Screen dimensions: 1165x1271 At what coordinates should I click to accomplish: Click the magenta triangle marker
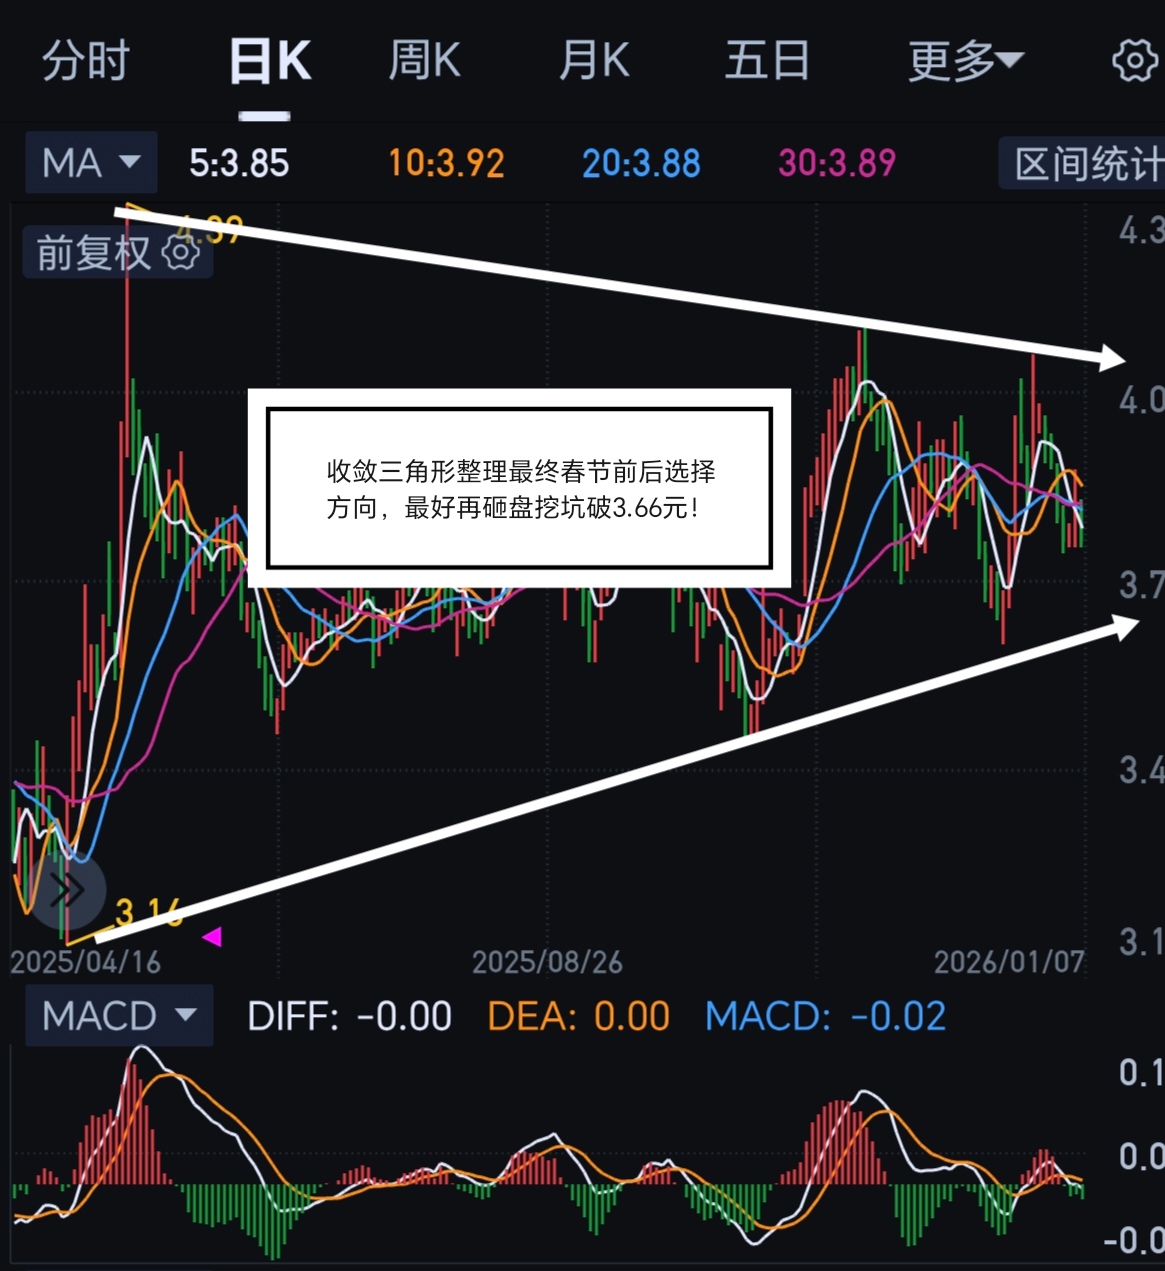212,937
